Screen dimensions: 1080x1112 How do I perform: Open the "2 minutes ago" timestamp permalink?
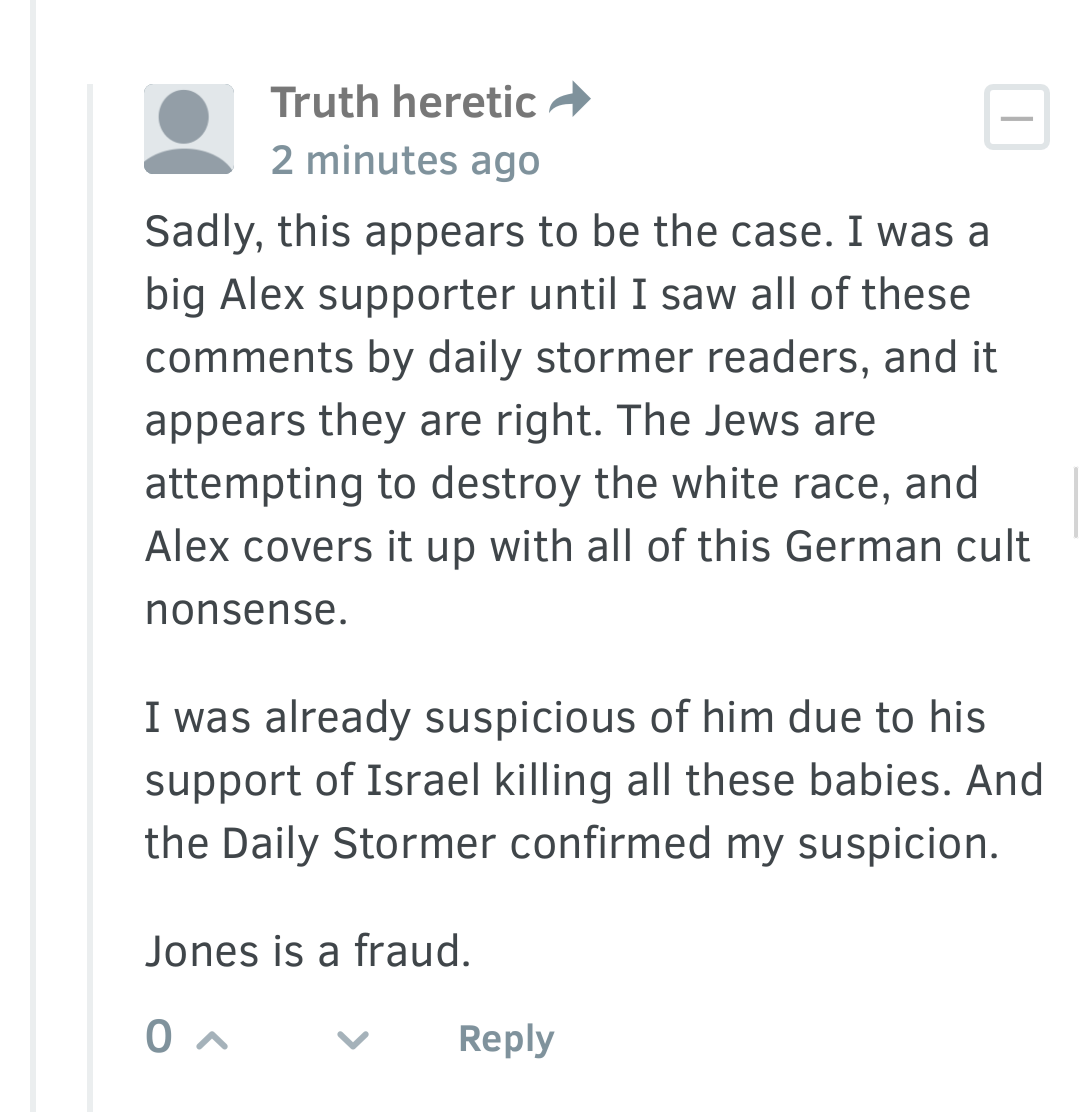click(x=406, y=160)
